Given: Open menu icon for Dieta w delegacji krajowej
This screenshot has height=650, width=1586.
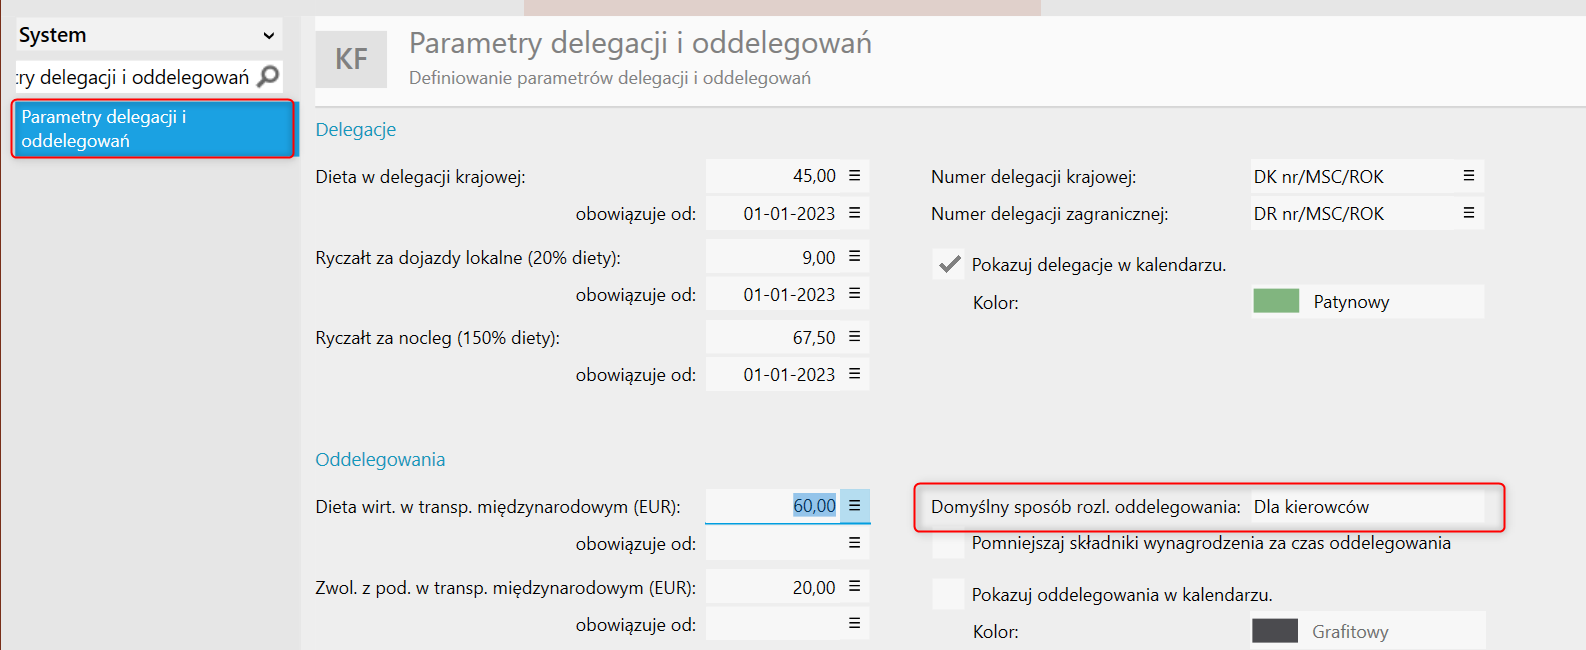Looking at the screenshot, I should tap(855, 176).
